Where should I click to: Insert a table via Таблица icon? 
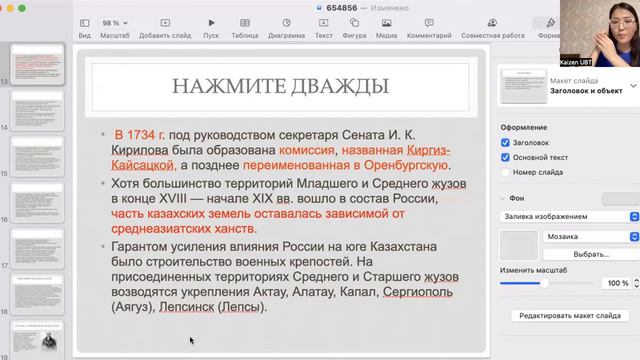[245, 23]
